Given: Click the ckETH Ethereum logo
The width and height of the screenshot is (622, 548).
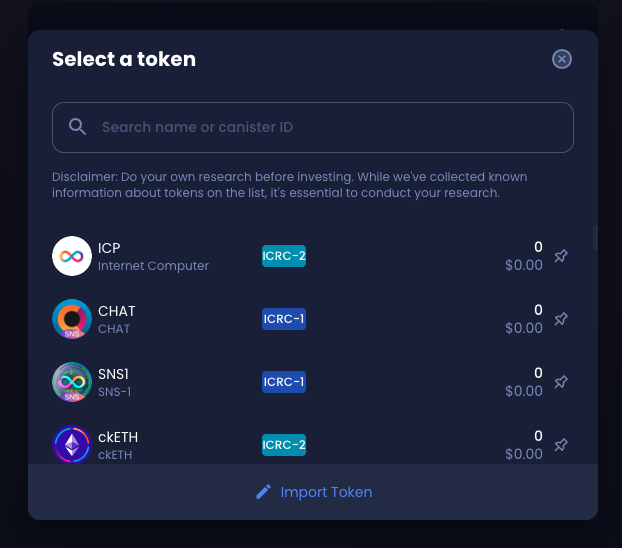Looking at the screenshot, I should (x=72, y=445).
